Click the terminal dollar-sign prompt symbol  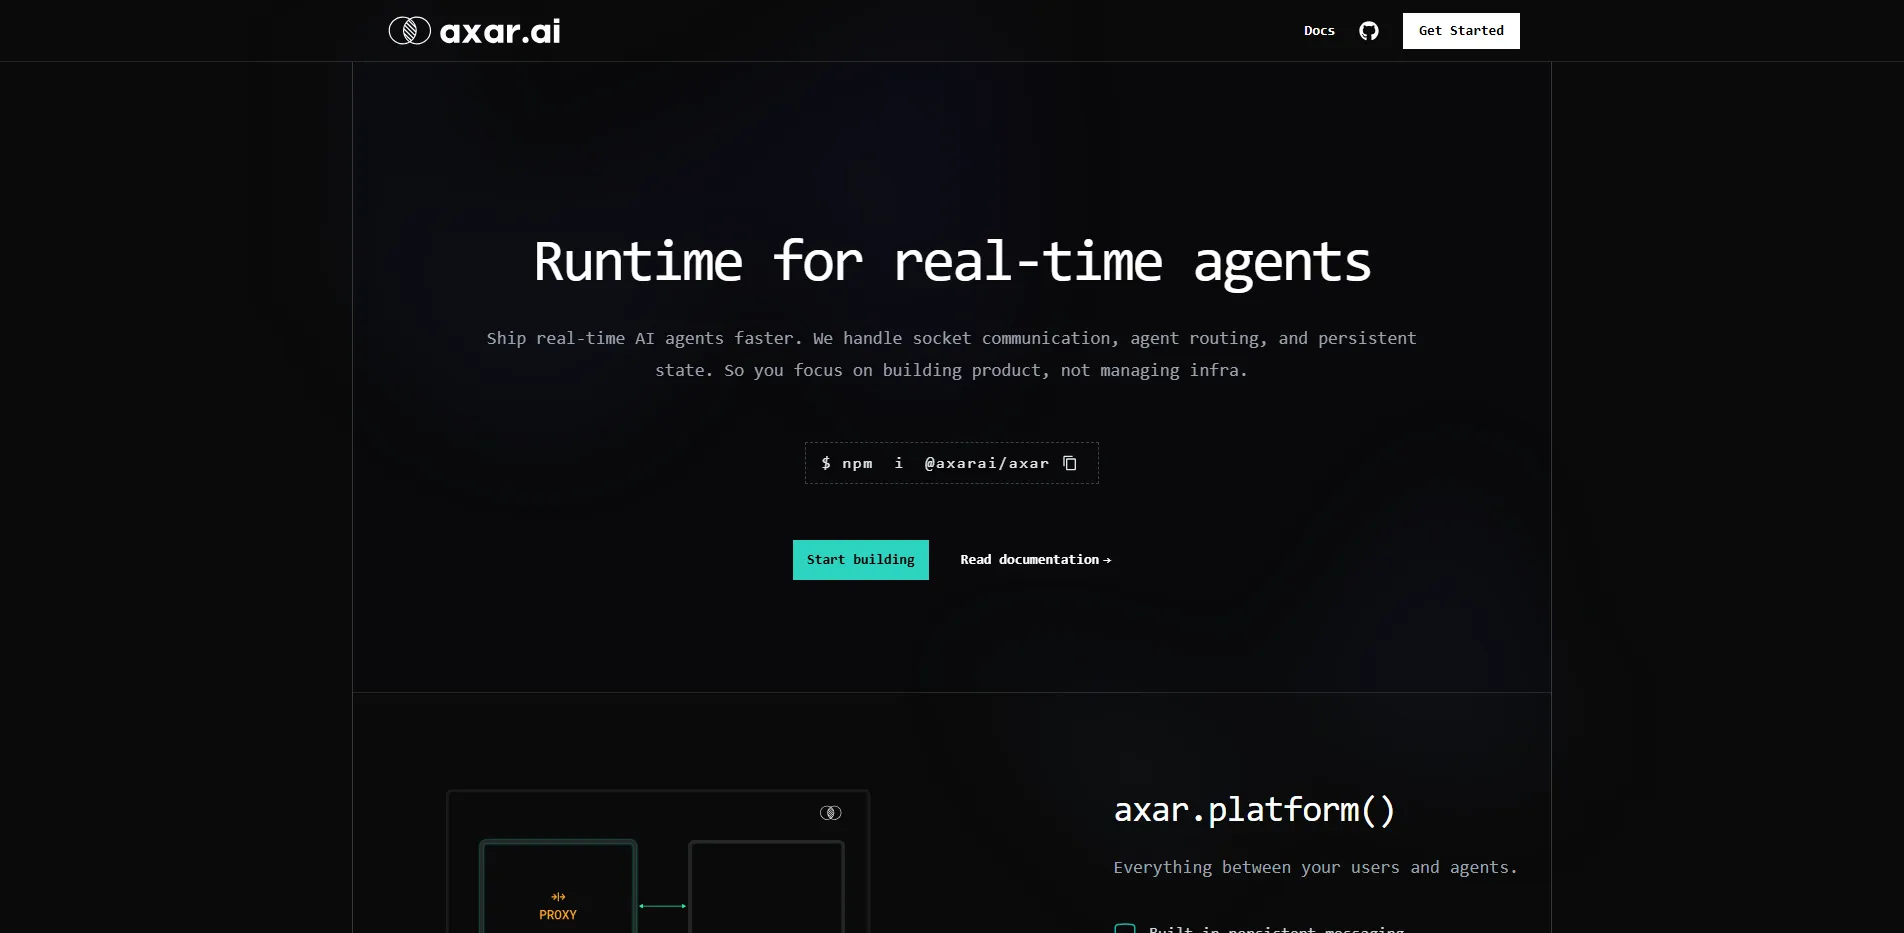pyautogui.click(x=826, y=463)
